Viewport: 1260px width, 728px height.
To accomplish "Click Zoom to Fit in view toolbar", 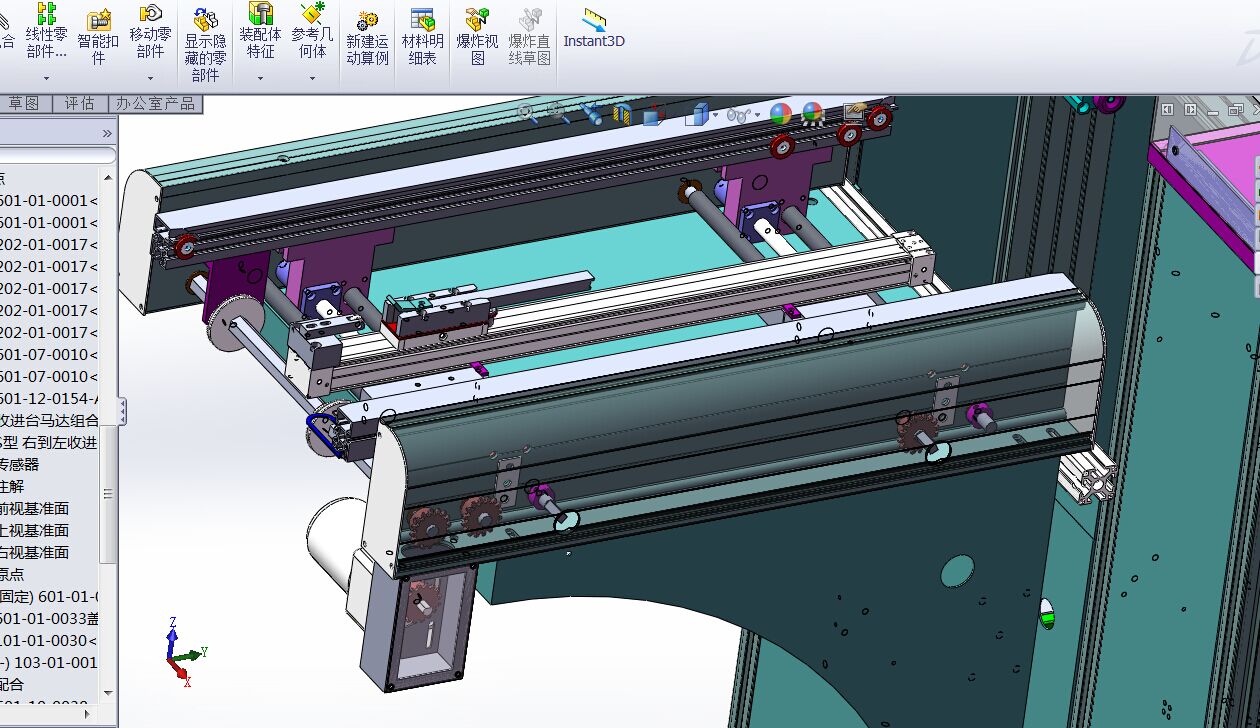I will tap(526, 112).
